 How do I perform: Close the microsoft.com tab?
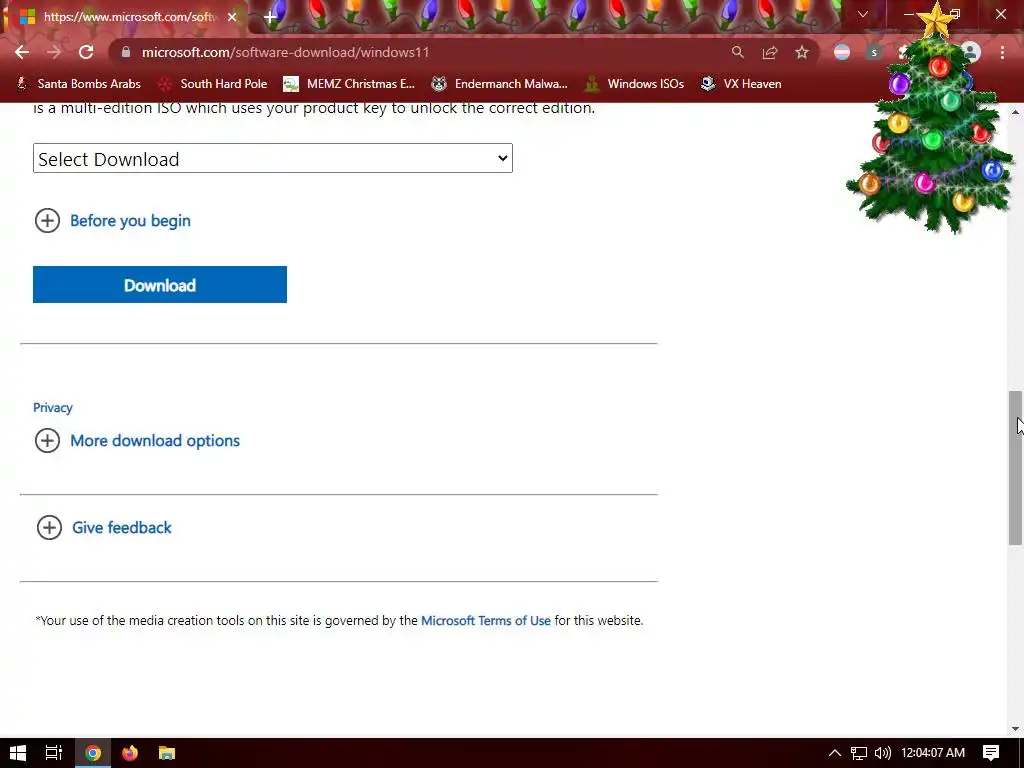pyautogui.click(x=232, y=17)
